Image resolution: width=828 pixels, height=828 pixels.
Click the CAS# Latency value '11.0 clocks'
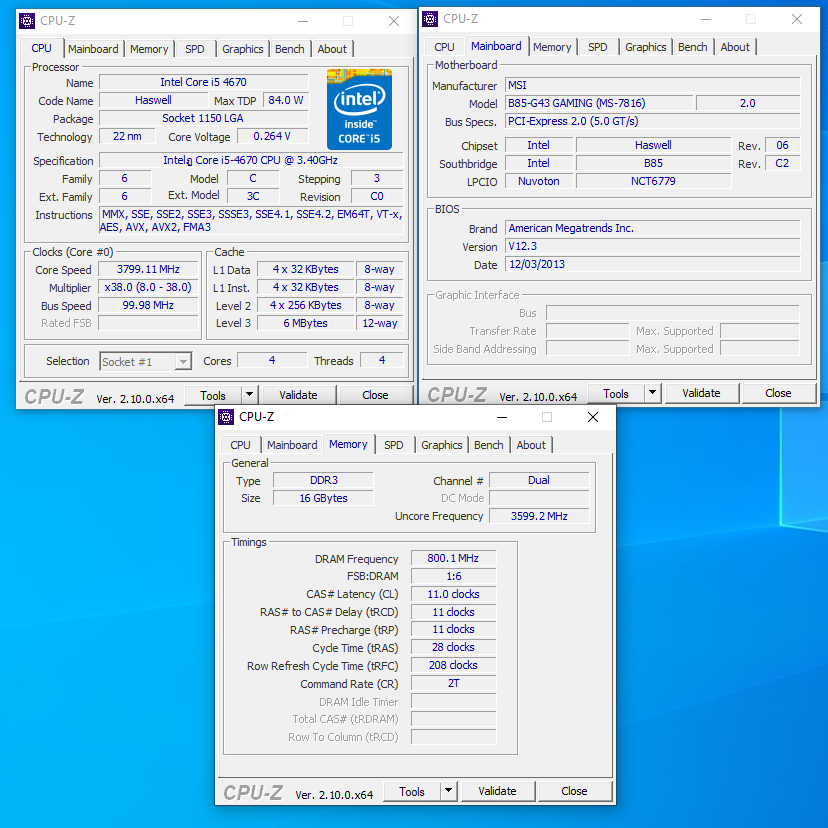tap(454, 595)
